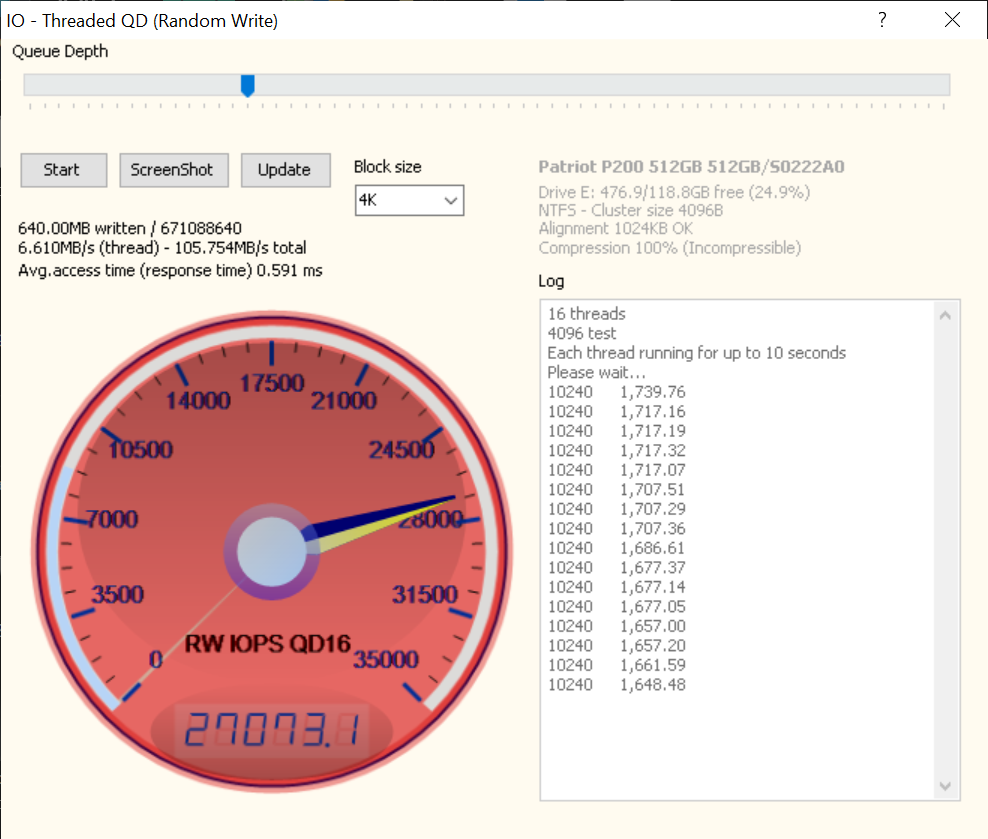The image size is (988, 839).
Task: Close the Threaded QD window
Action: point(952,20)
